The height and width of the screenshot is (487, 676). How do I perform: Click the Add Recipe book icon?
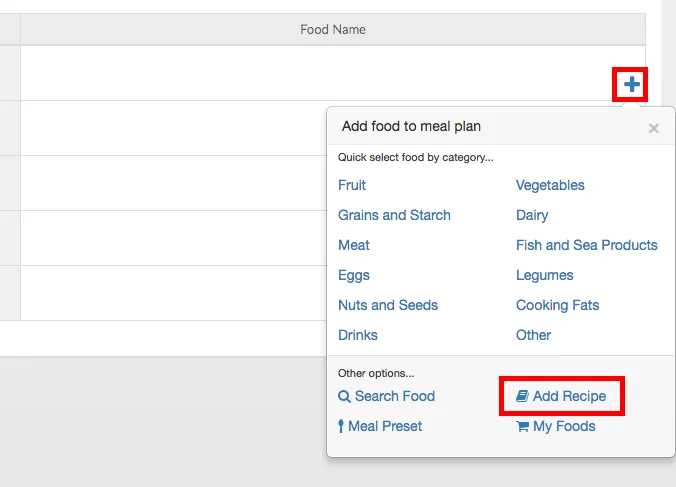522,397
